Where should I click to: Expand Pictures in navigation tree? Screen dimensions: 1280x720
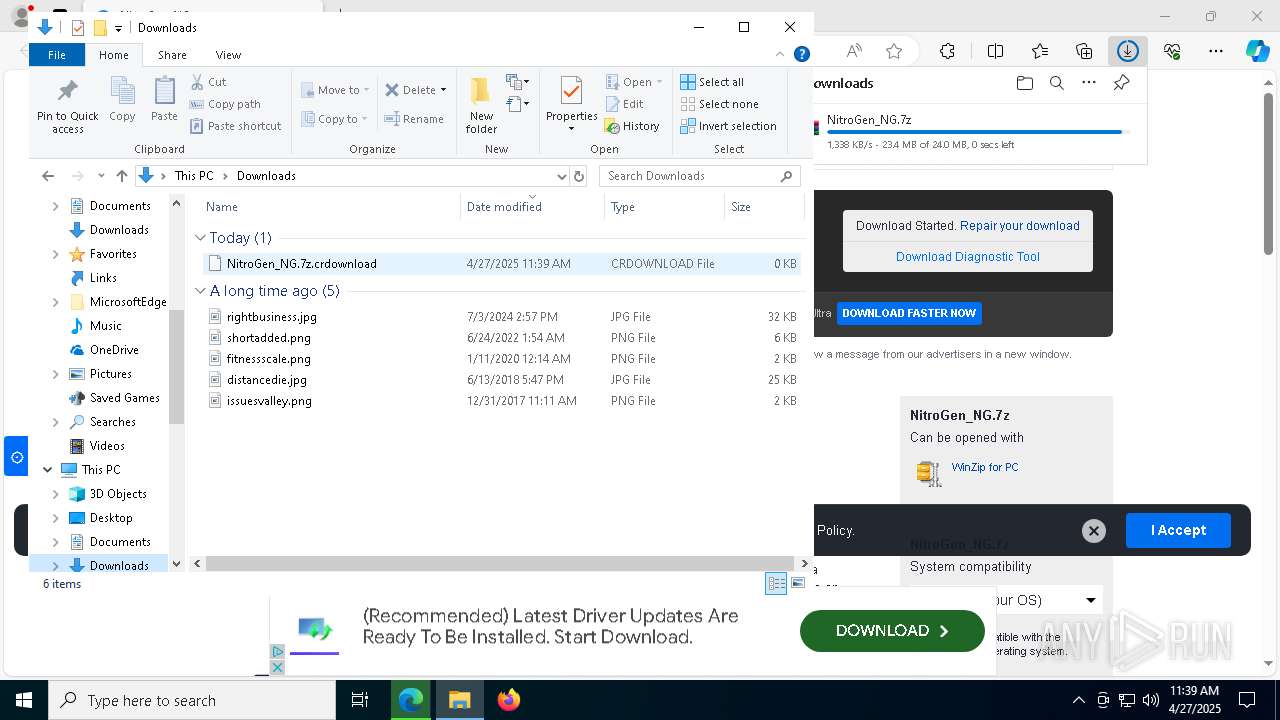55,374
